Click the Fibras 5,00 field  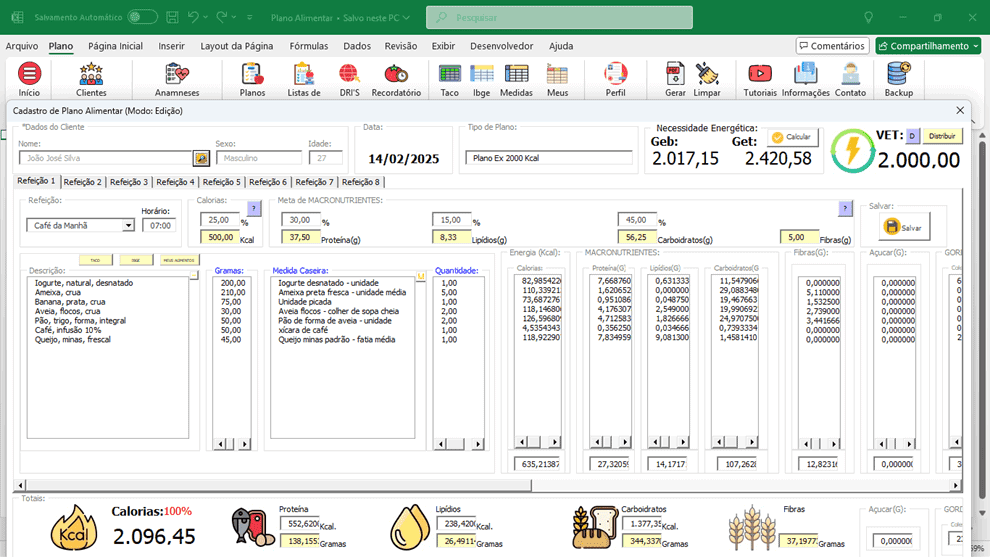798,237
